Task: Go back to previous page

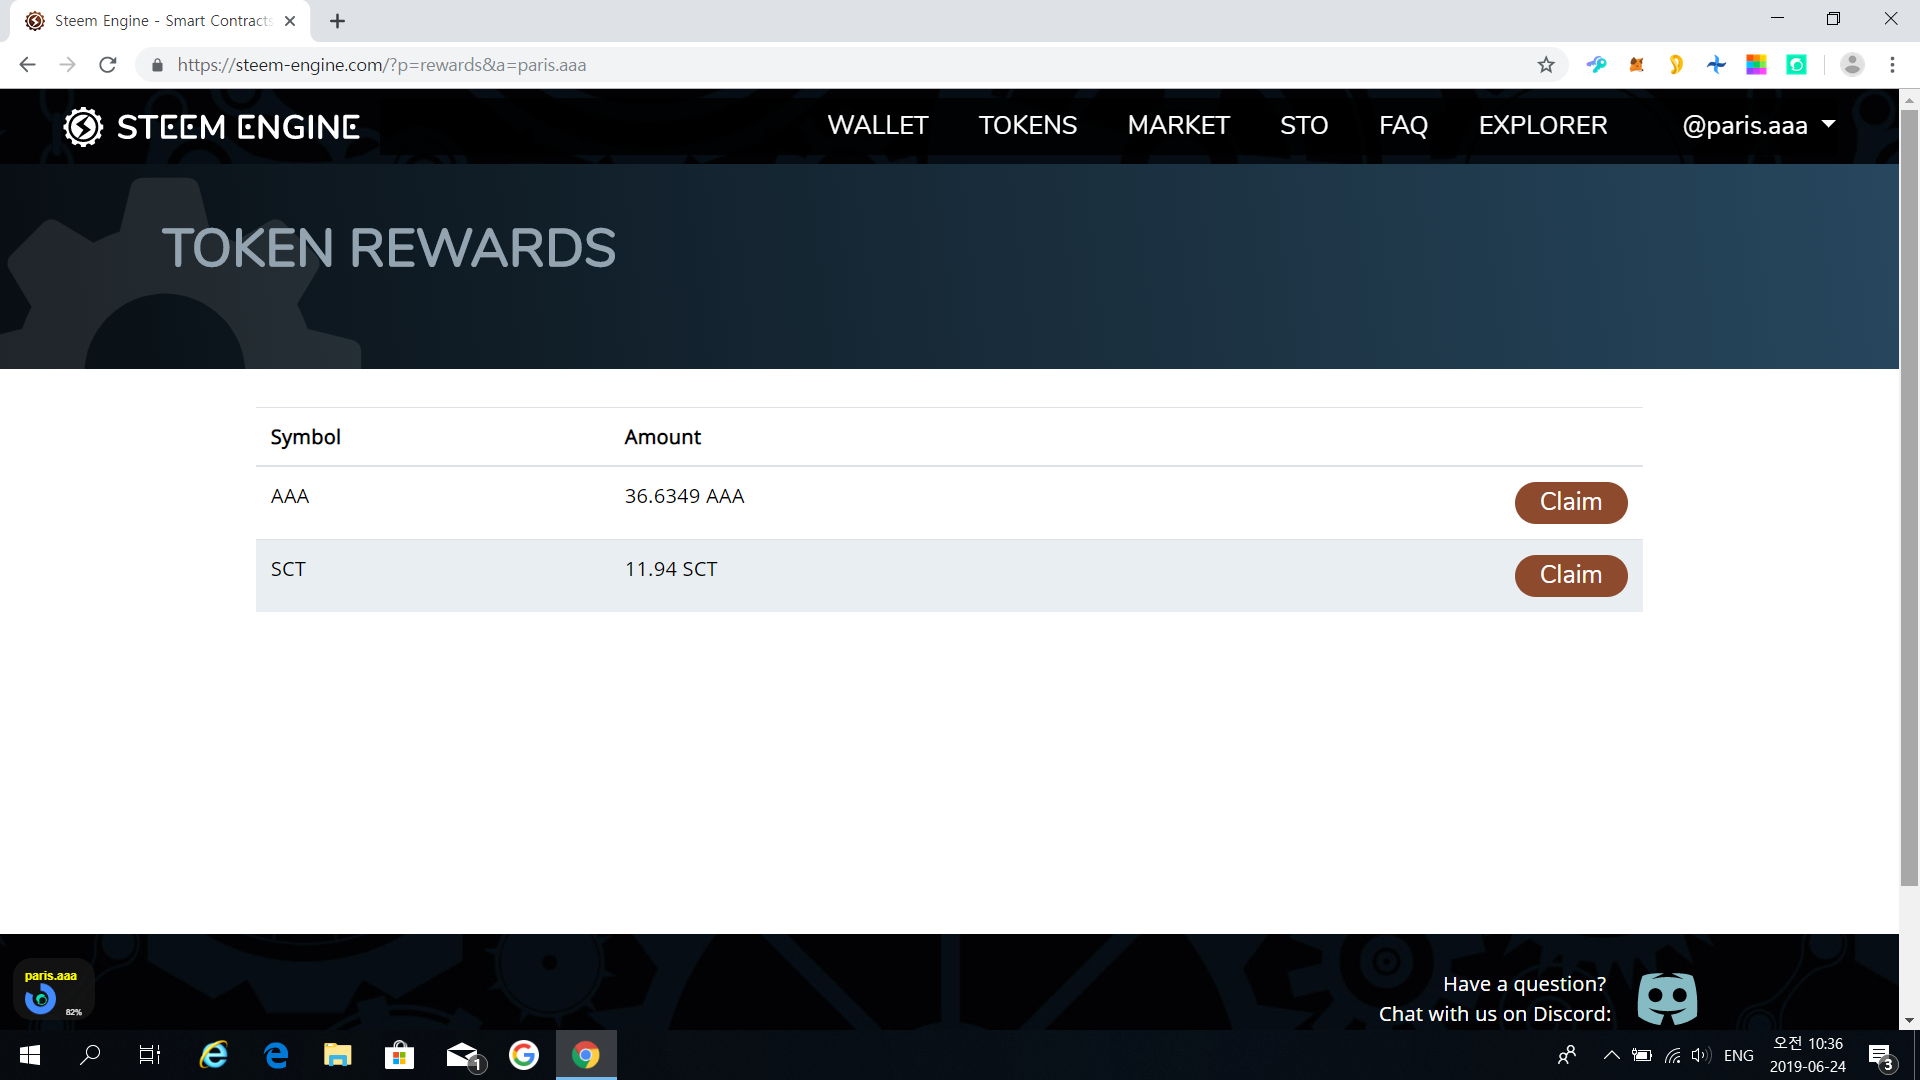Action: (x=27, y=65)
